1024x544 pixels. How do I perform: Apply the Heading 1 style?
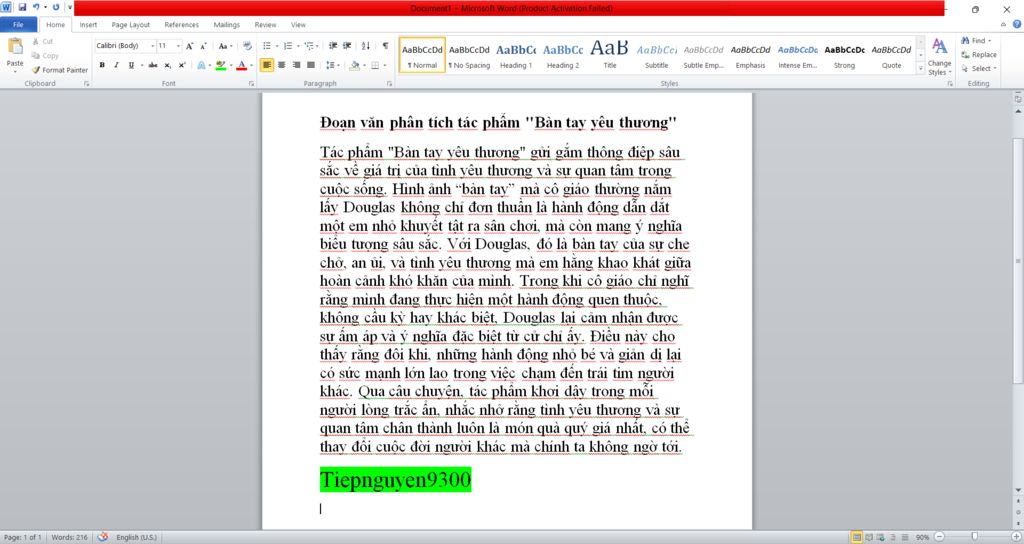click(x=516, y=55)
